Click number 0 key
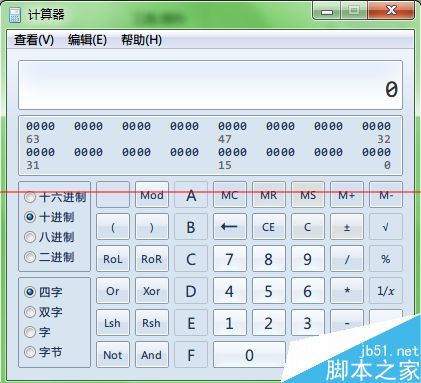This screenshot has width=421, height=383. pyautogui.click(x=249, y=355)
